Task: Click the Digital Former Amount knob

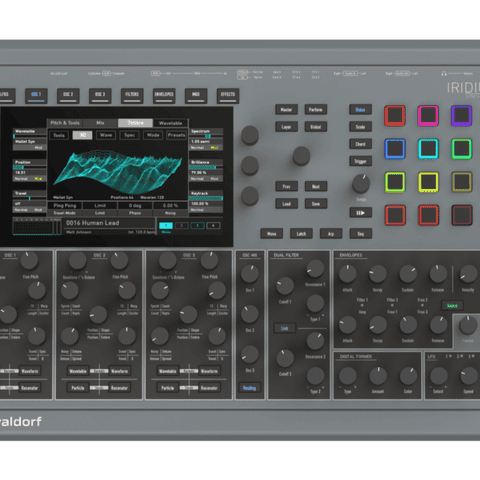Action: 378,376
